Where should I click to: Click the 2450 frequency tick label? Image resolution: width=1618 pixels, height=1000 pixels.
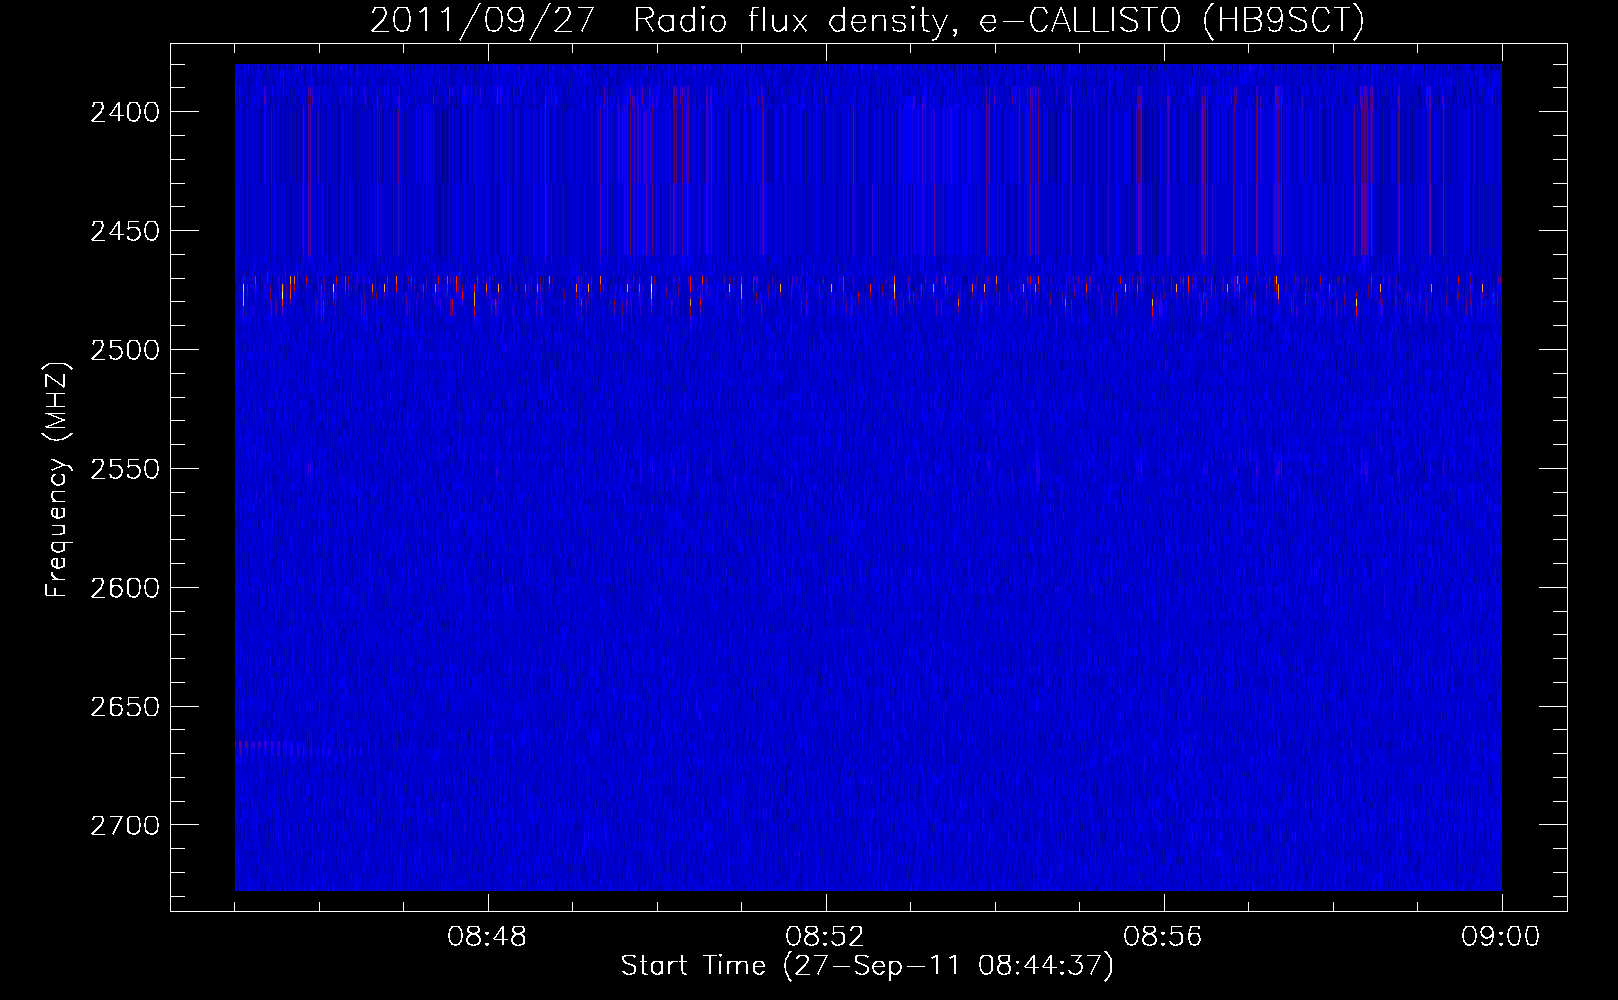click(125, 231)
